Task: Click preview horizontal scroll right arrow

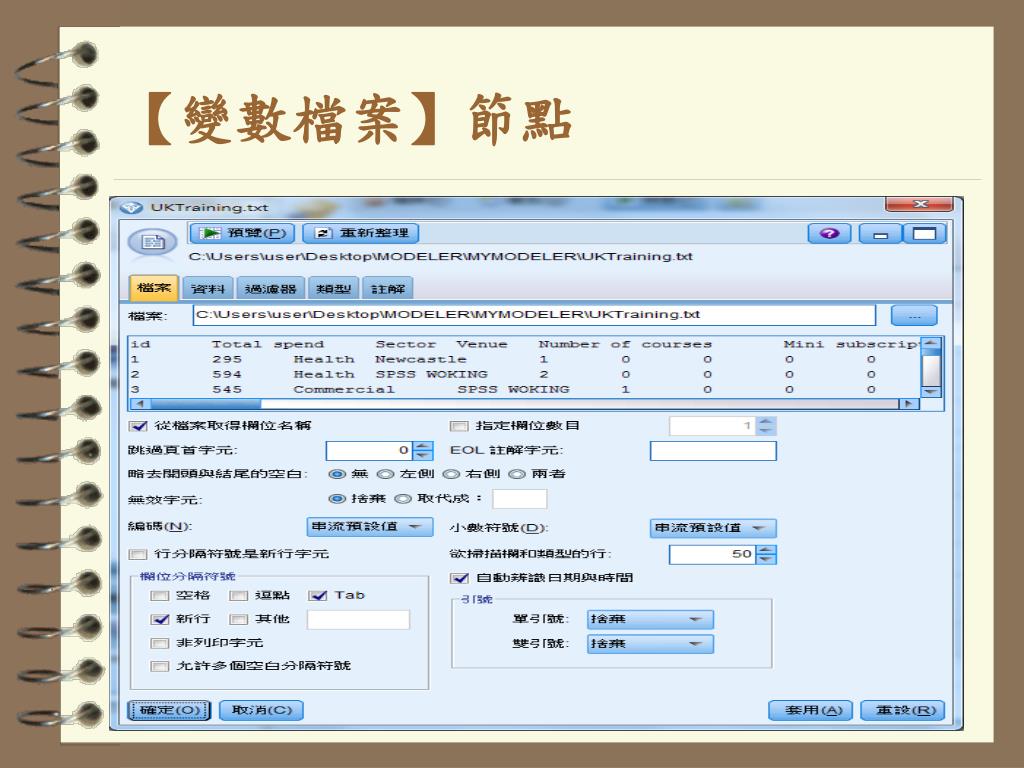Action: pyautogui.click(x=908, y=404)
